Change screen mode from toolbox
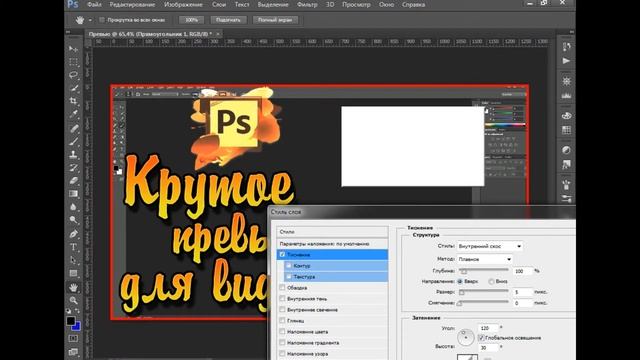640x360 pixels. [x=73, y=352]
